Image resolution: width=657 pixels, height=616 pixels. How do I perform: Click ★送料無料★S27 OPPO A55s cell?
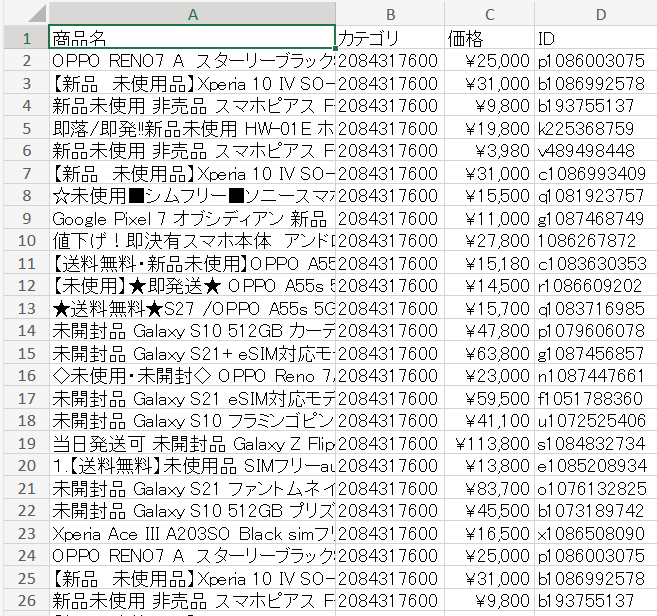click(192, 308)
